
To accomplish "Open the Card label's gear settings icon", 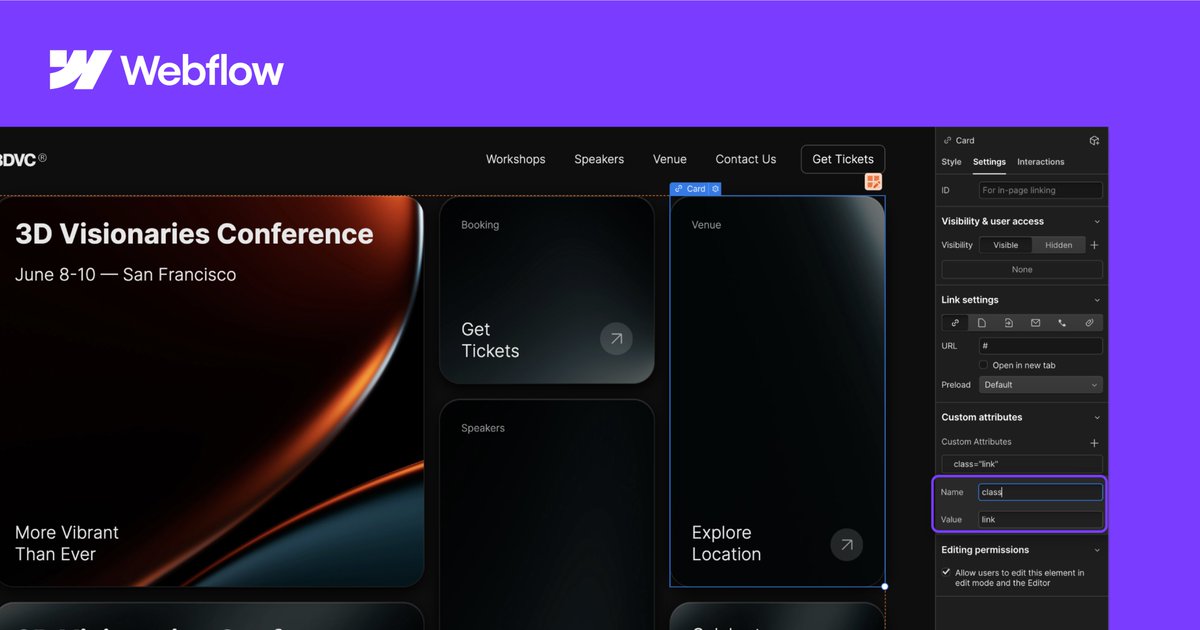I will [x=715, y=189].
